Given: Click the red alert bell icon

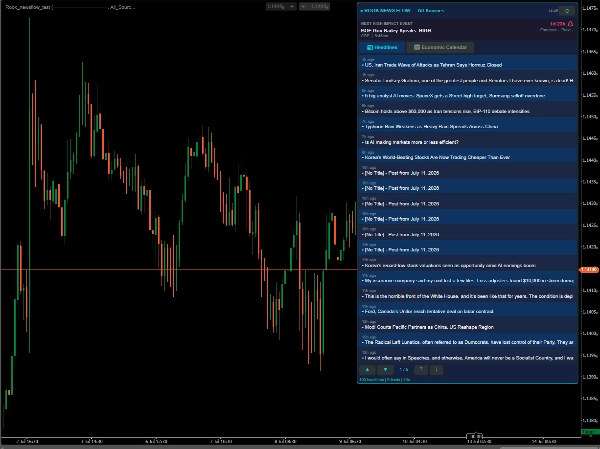Looking at the screenshot, I should click(x=571, y=24).
